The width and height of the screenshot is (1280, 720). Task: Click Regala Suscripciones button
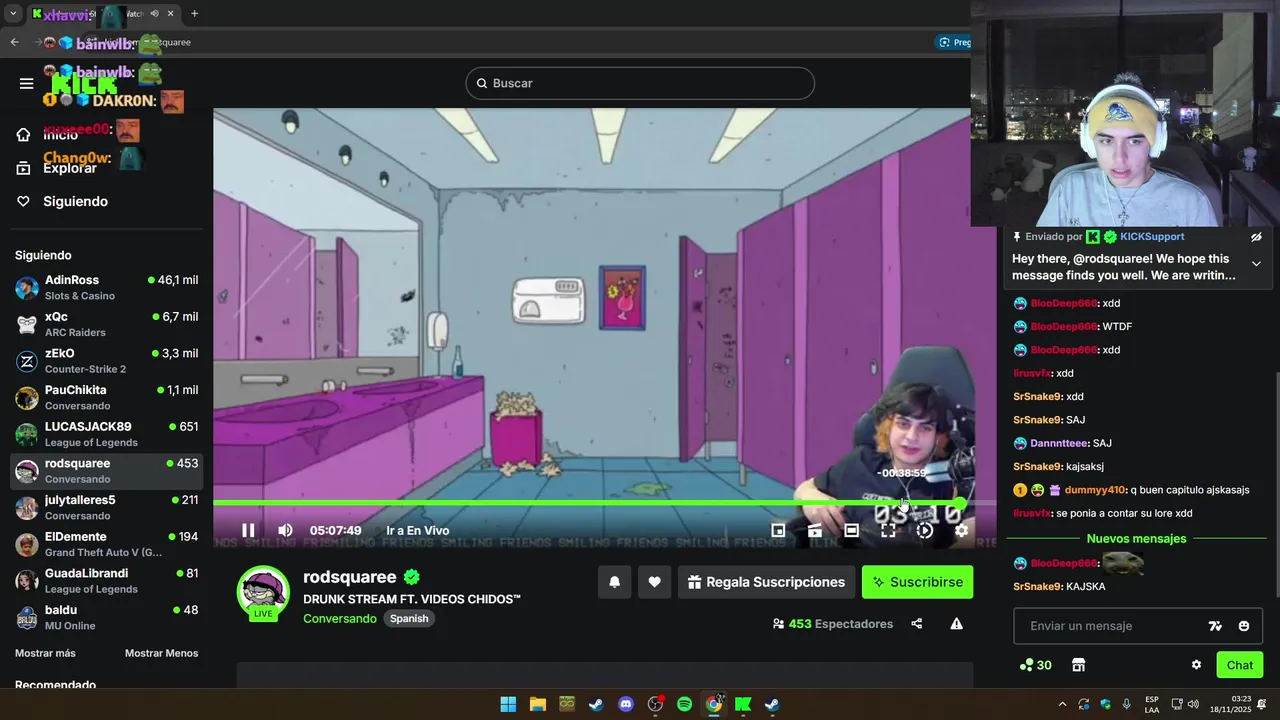tap(766, 582)
